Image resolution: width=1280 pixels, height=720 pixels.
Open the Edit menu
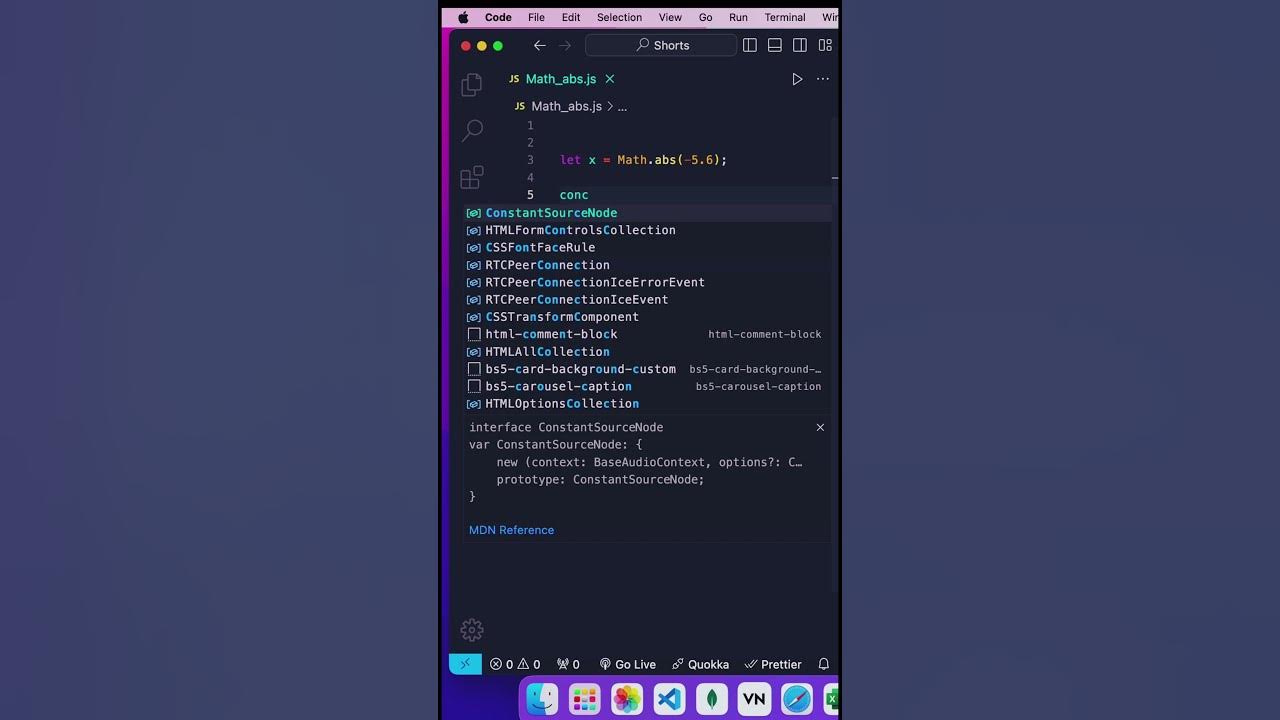click(x=571, y=17)
